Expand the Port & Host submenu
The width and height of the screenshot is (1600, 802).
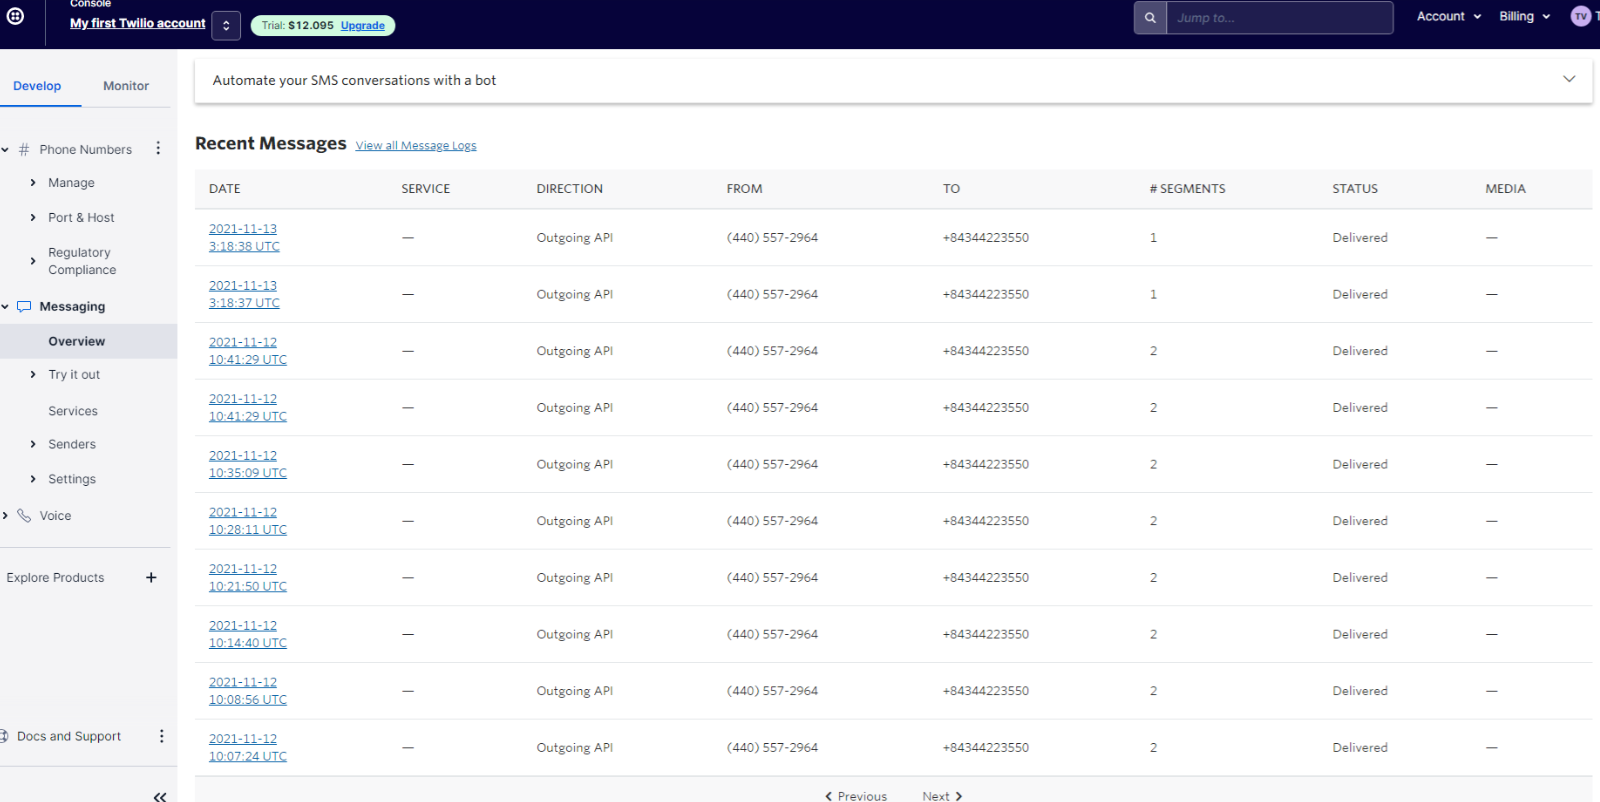33,217
